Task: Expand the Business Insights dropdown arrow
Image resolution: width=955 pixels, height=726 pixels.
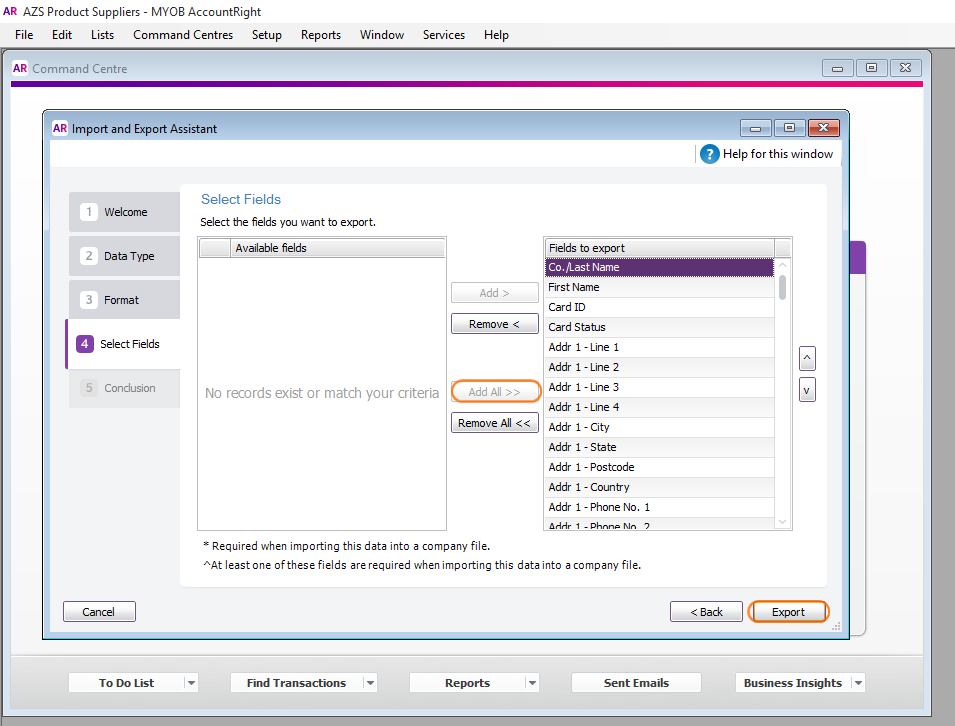Action: click(858, 683)
